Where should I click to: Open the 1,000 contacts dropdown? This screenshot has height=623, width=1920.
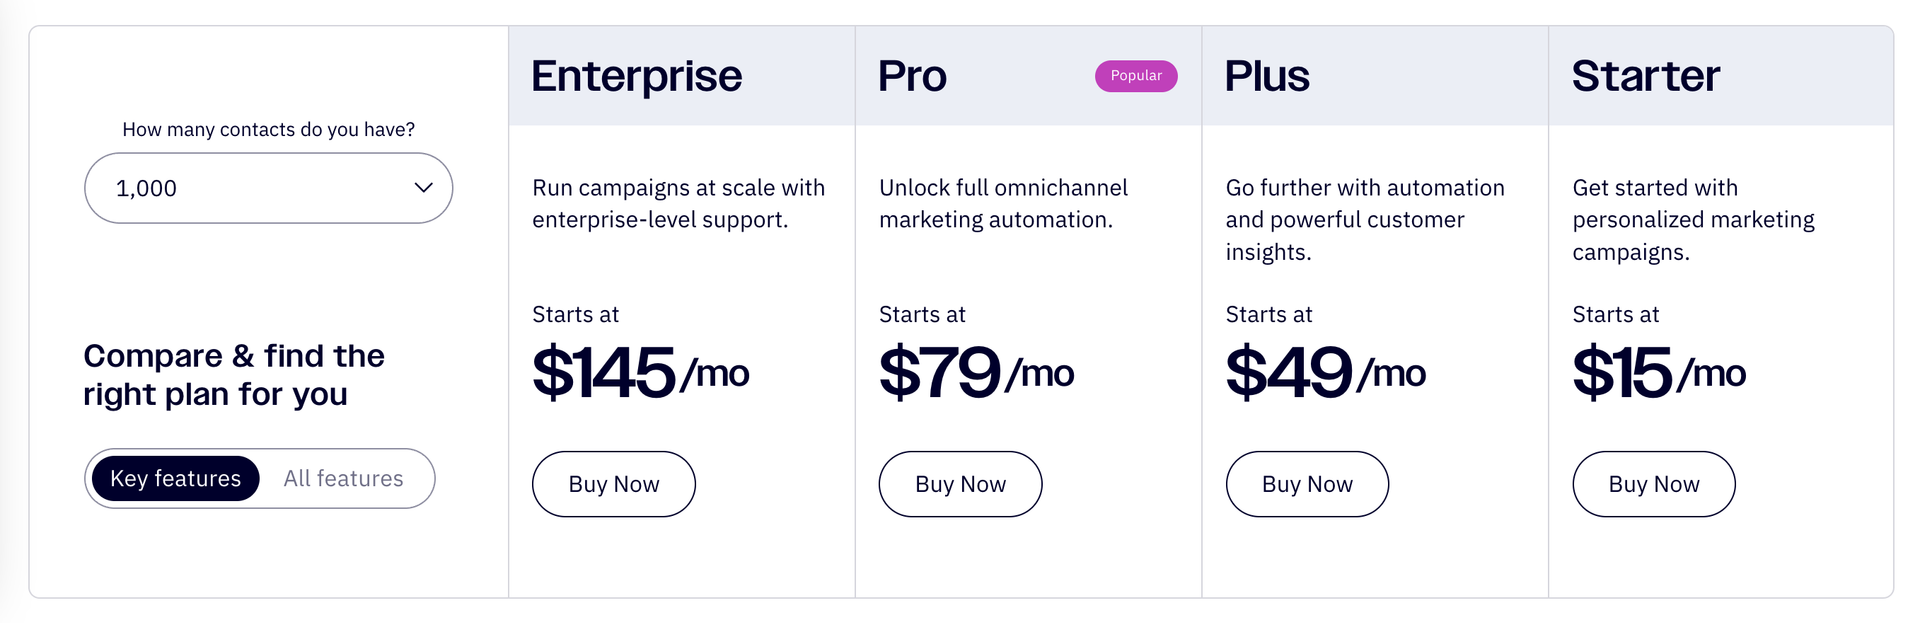pos(268,188)
